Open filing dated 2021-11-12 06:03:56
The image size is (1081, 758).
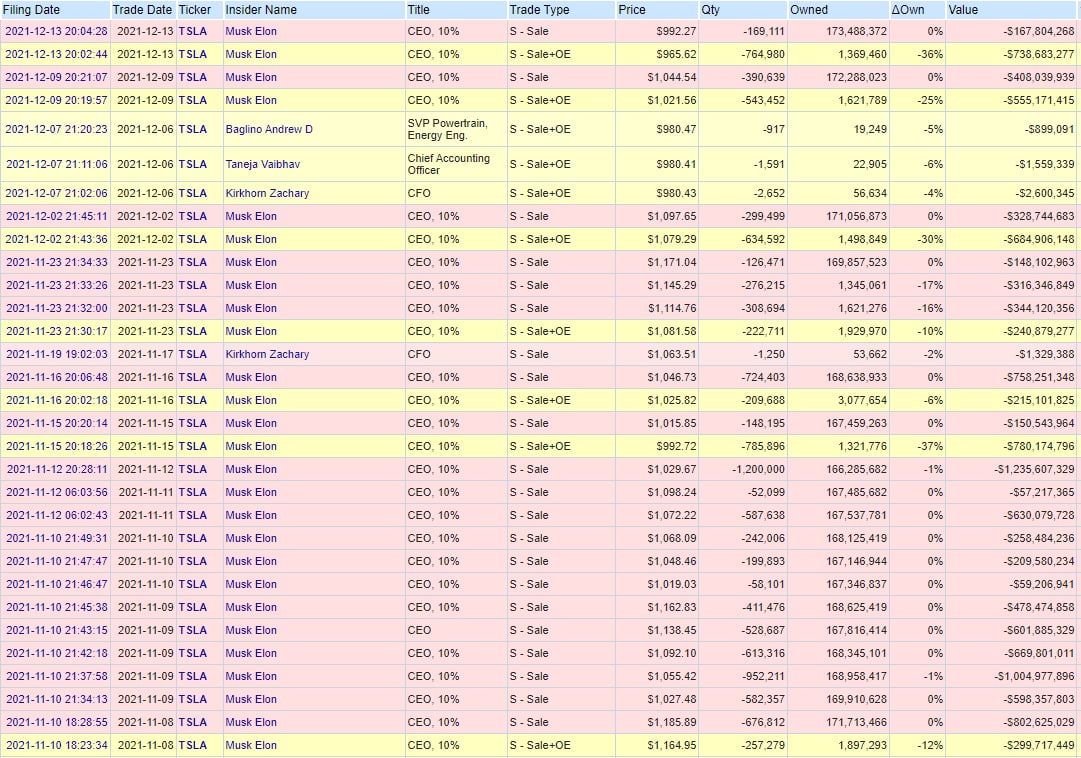[x=57, y=492]
